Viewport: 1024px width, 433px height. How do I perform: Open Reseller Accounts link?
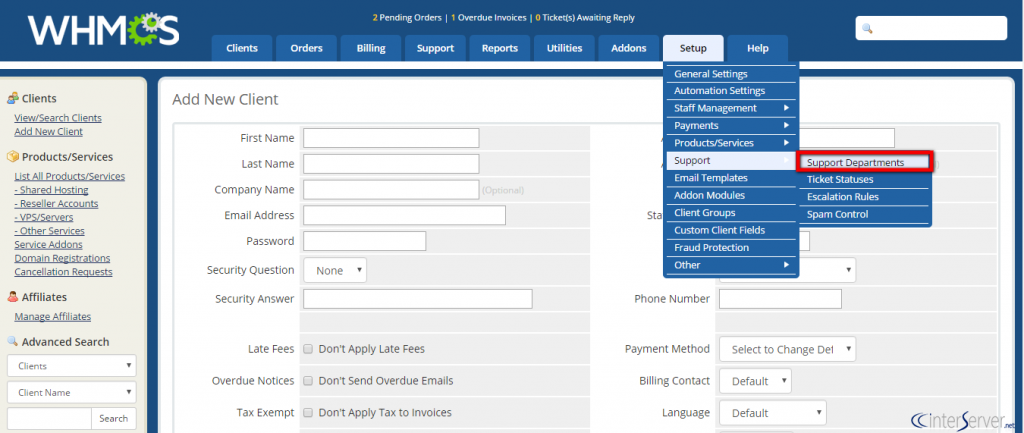(x=56, y=204)
